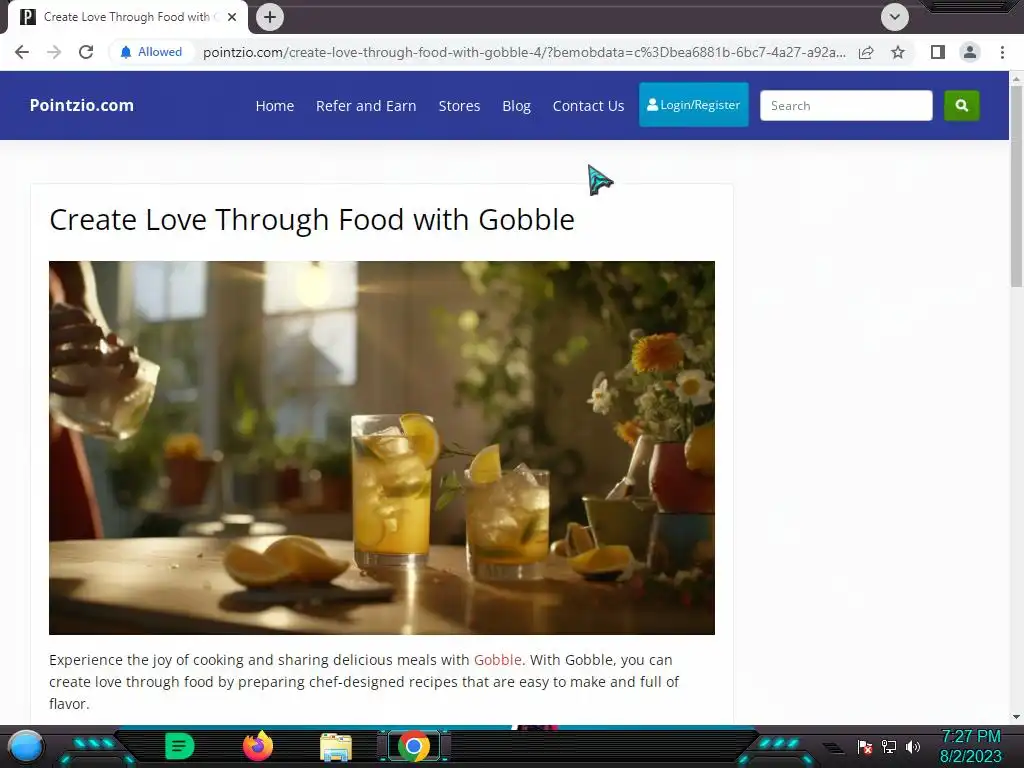Bookmark this page with the star icon

pyautogui.click(x=898, y=52)
